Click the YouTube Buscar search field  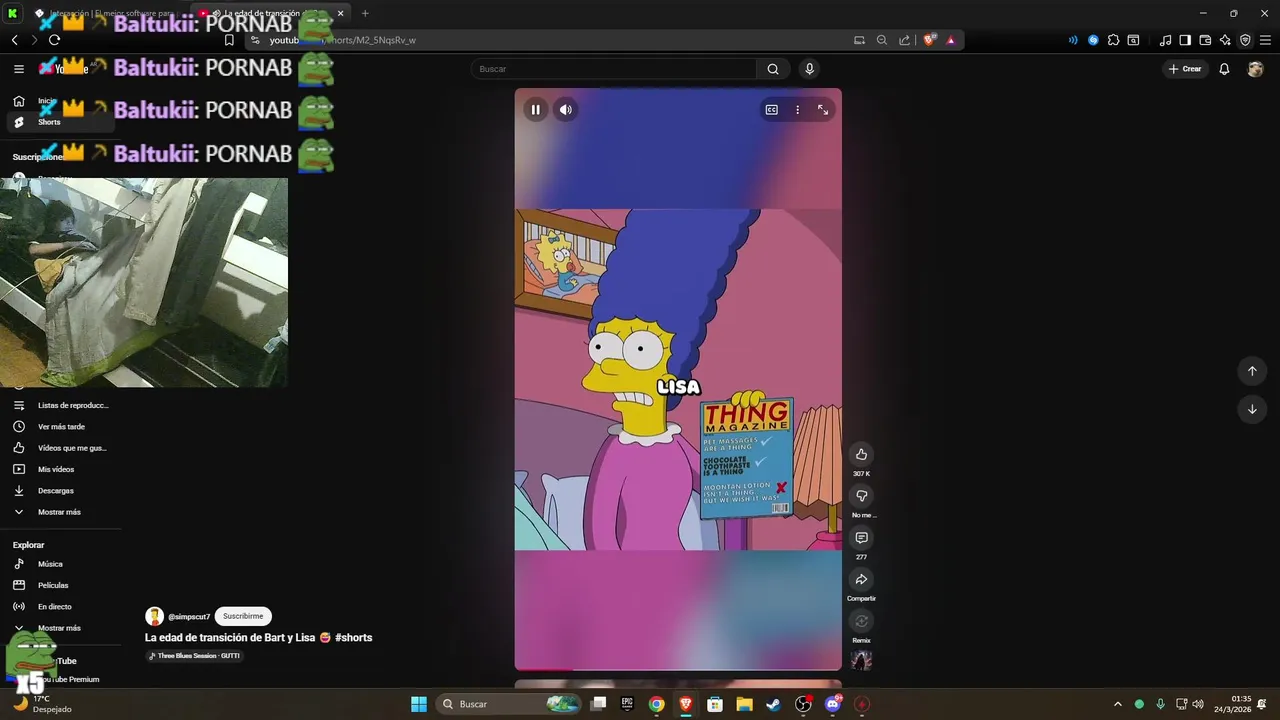click(x=614, y=69)
